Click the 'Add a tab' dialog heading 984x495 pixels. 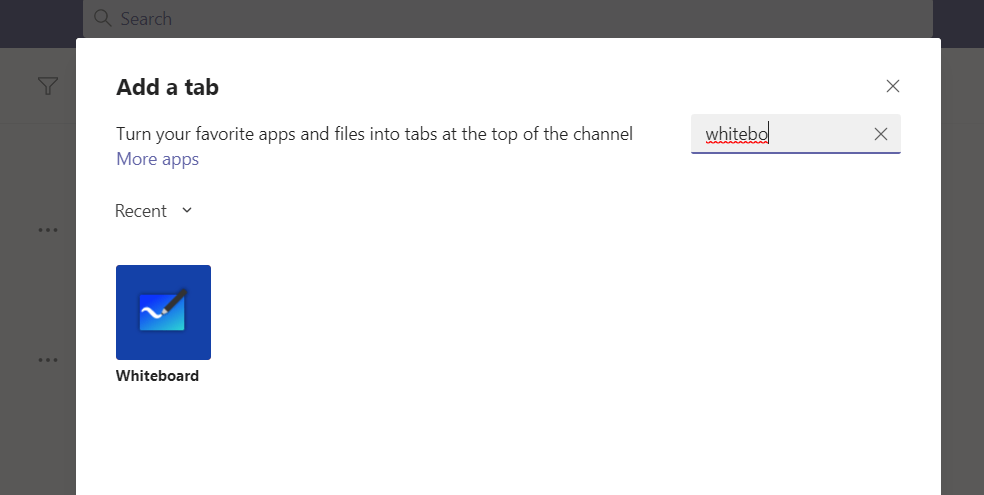(167, 87)
